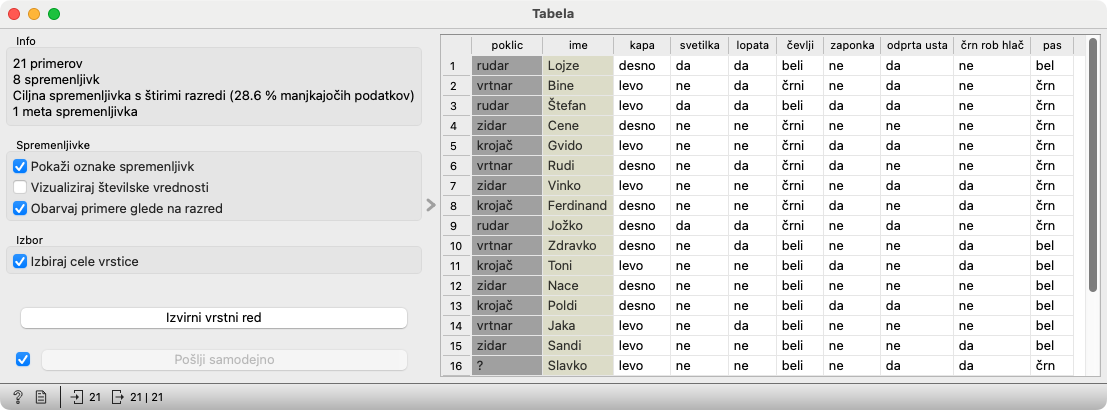Image resolution: width=1107 pixels, height=410 pixels.
Task: Open the report document icon
Action: pyautogui.click(x=41, y=397)
